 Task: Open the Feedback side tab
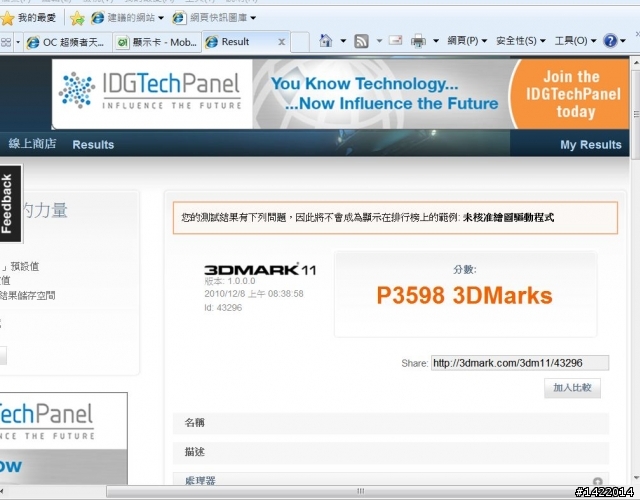10,203
